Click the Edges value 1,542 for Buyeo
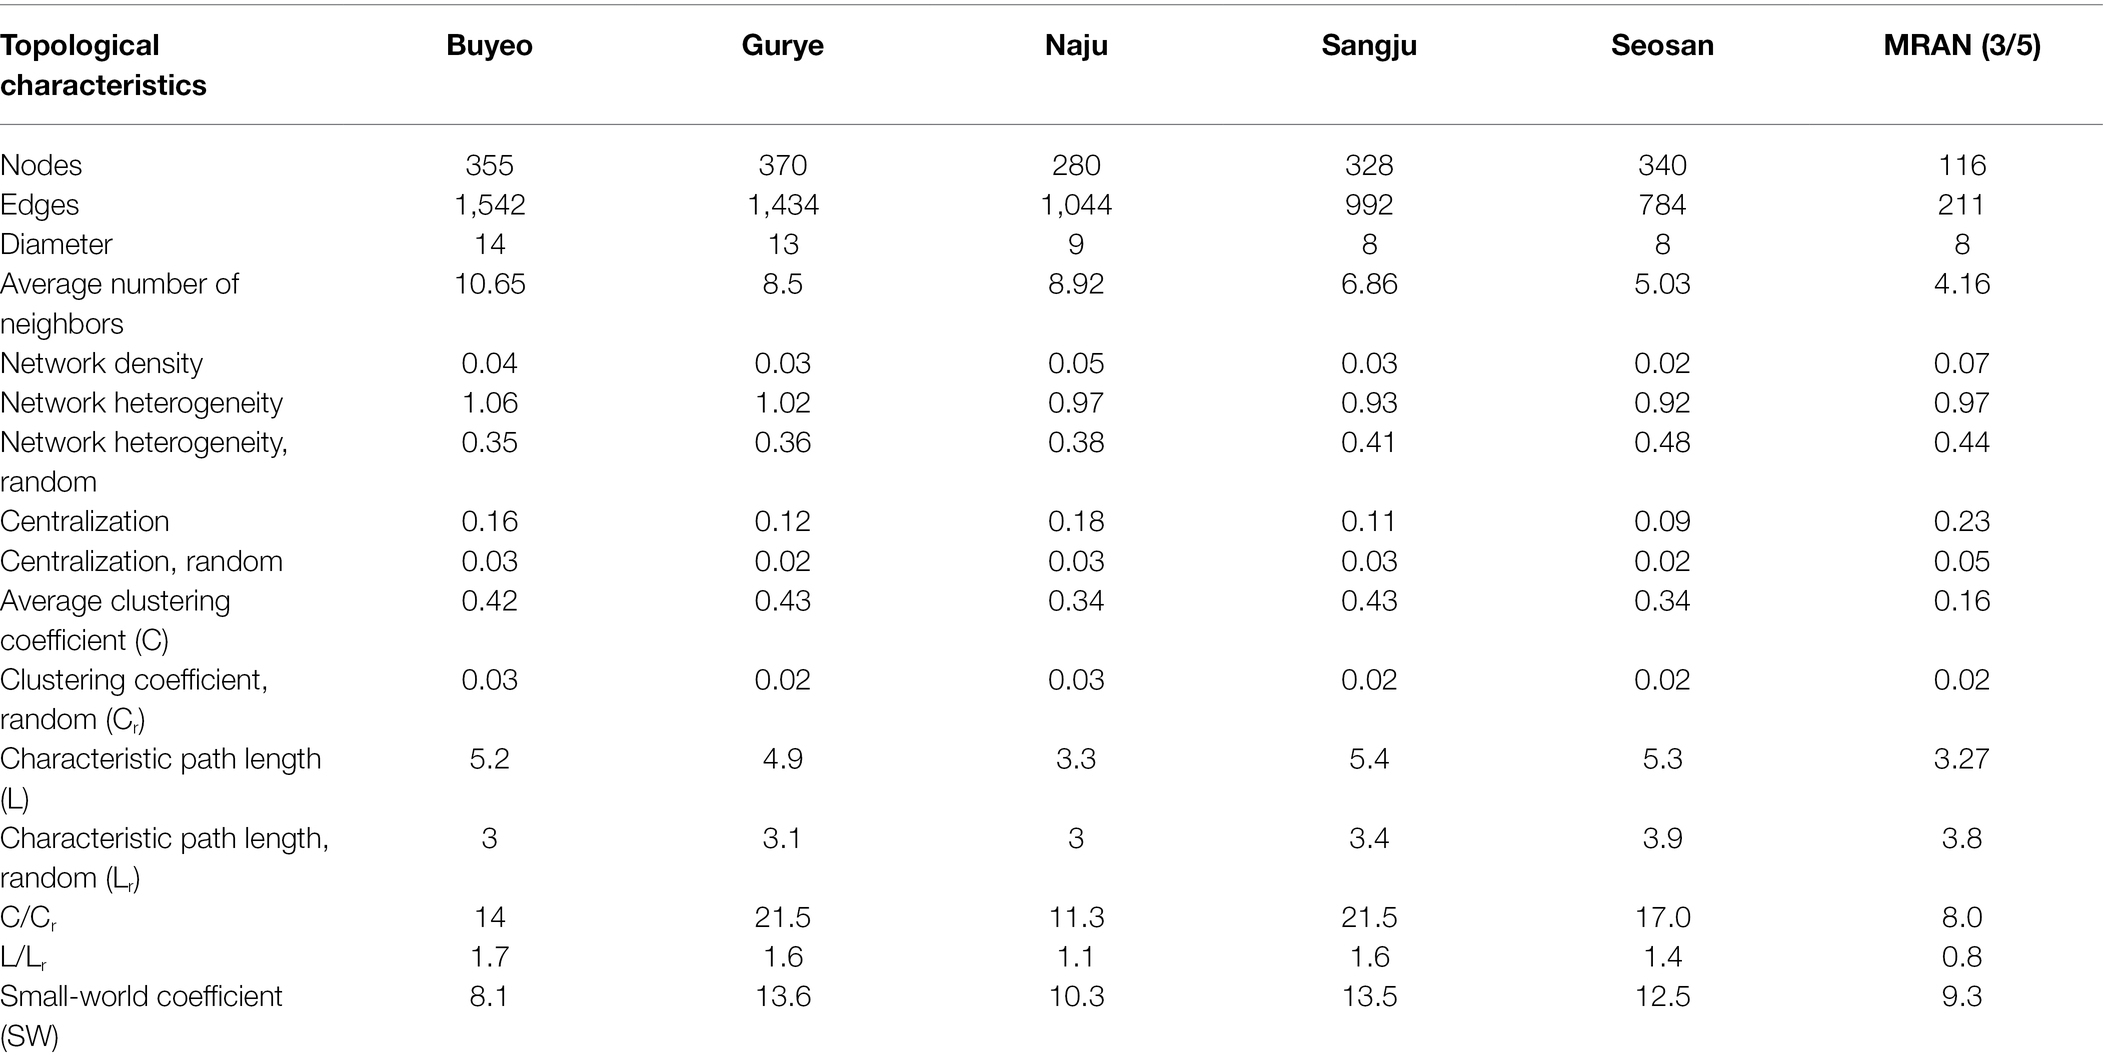Image resolution: width=2103 pixels, height=1061 pixels. 489,205
